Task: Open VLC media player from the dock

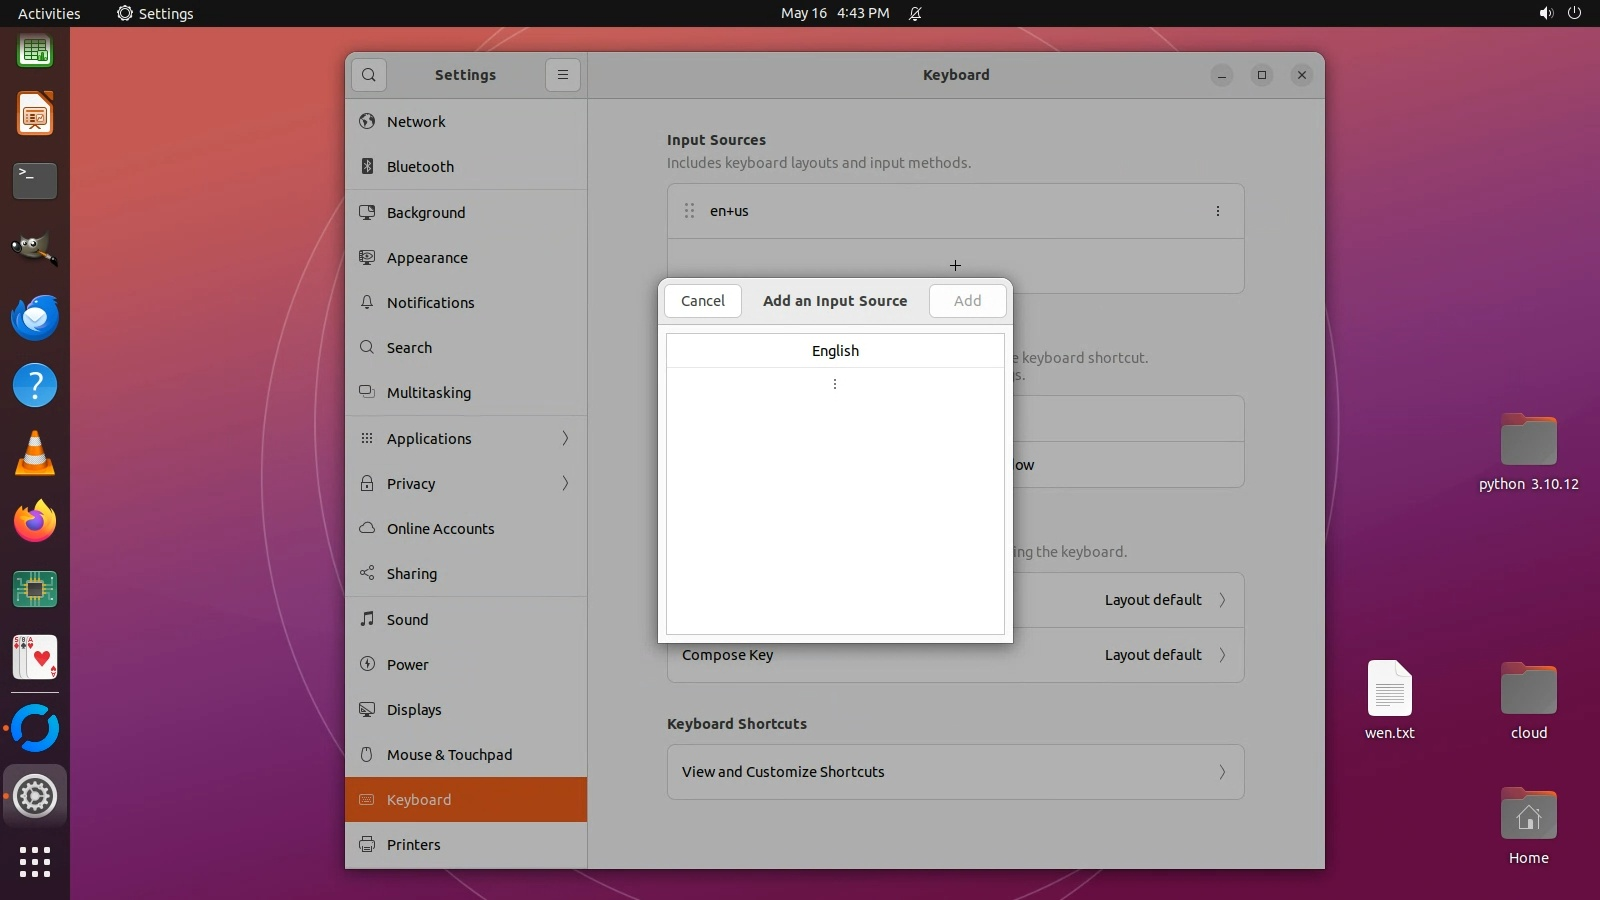Action: point(35,454)
